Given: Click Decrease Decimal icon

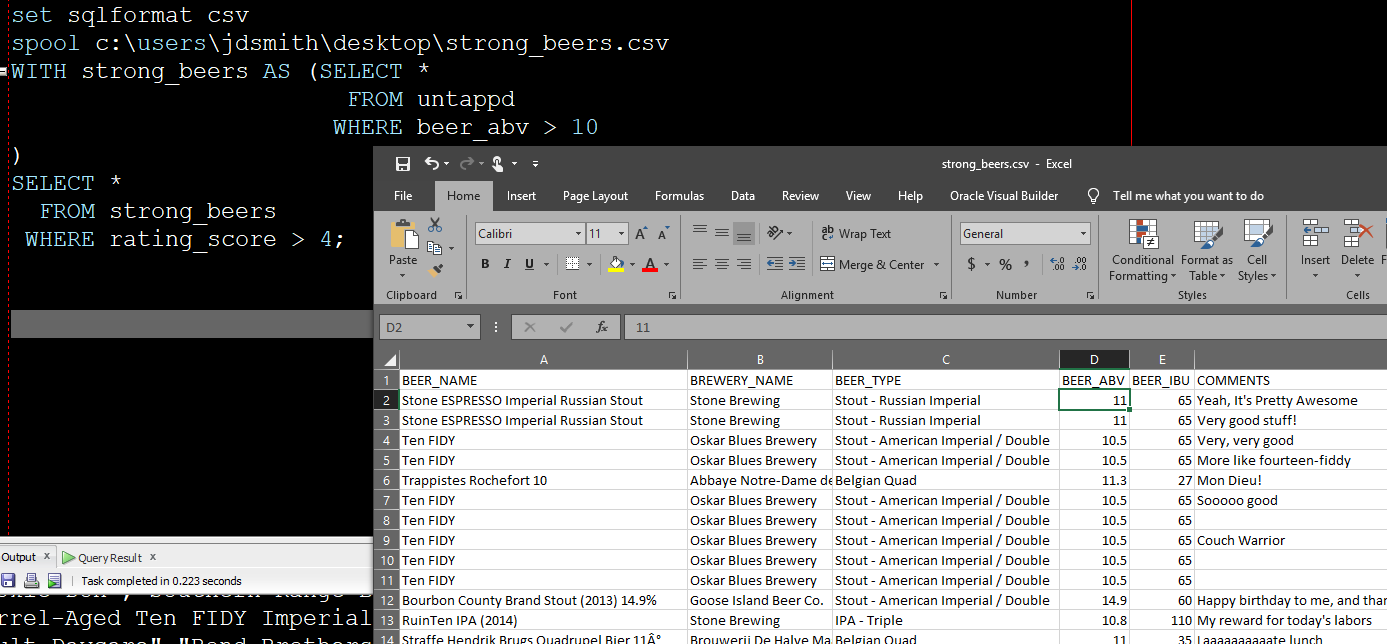Looking at the screenshot, I should (x=1079, y=264).
